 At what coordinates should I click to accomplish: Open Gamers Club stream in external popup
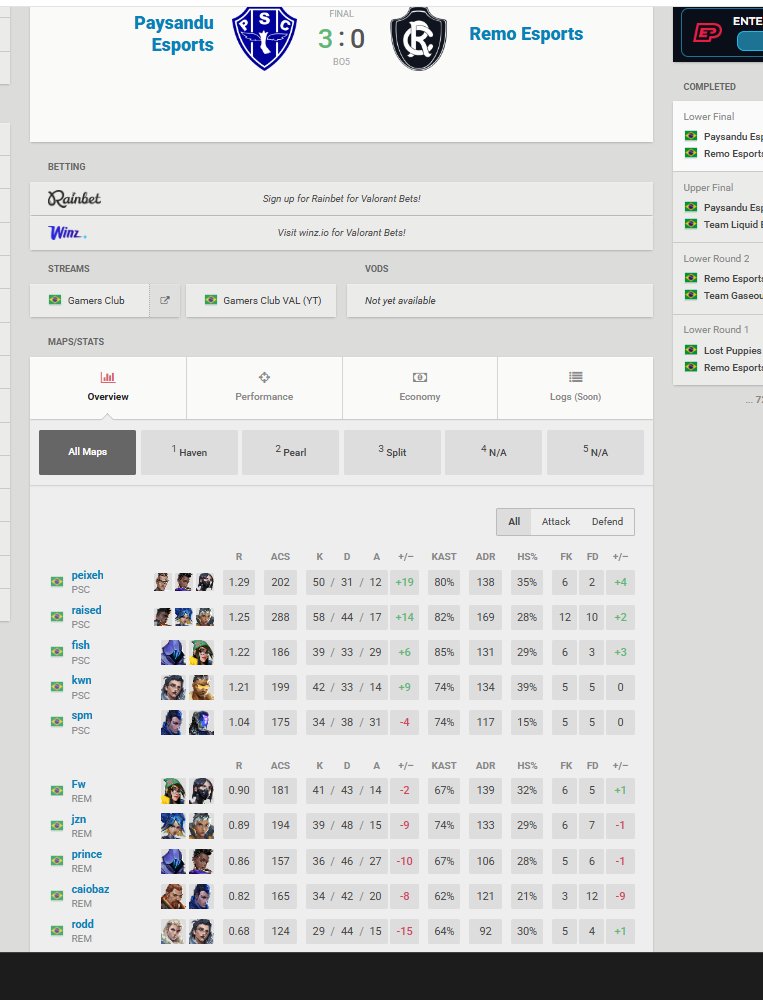point(165,300)
